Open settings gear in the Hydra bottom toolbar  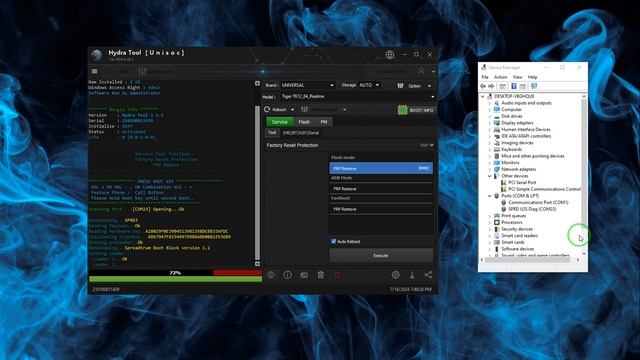[396, 275]
